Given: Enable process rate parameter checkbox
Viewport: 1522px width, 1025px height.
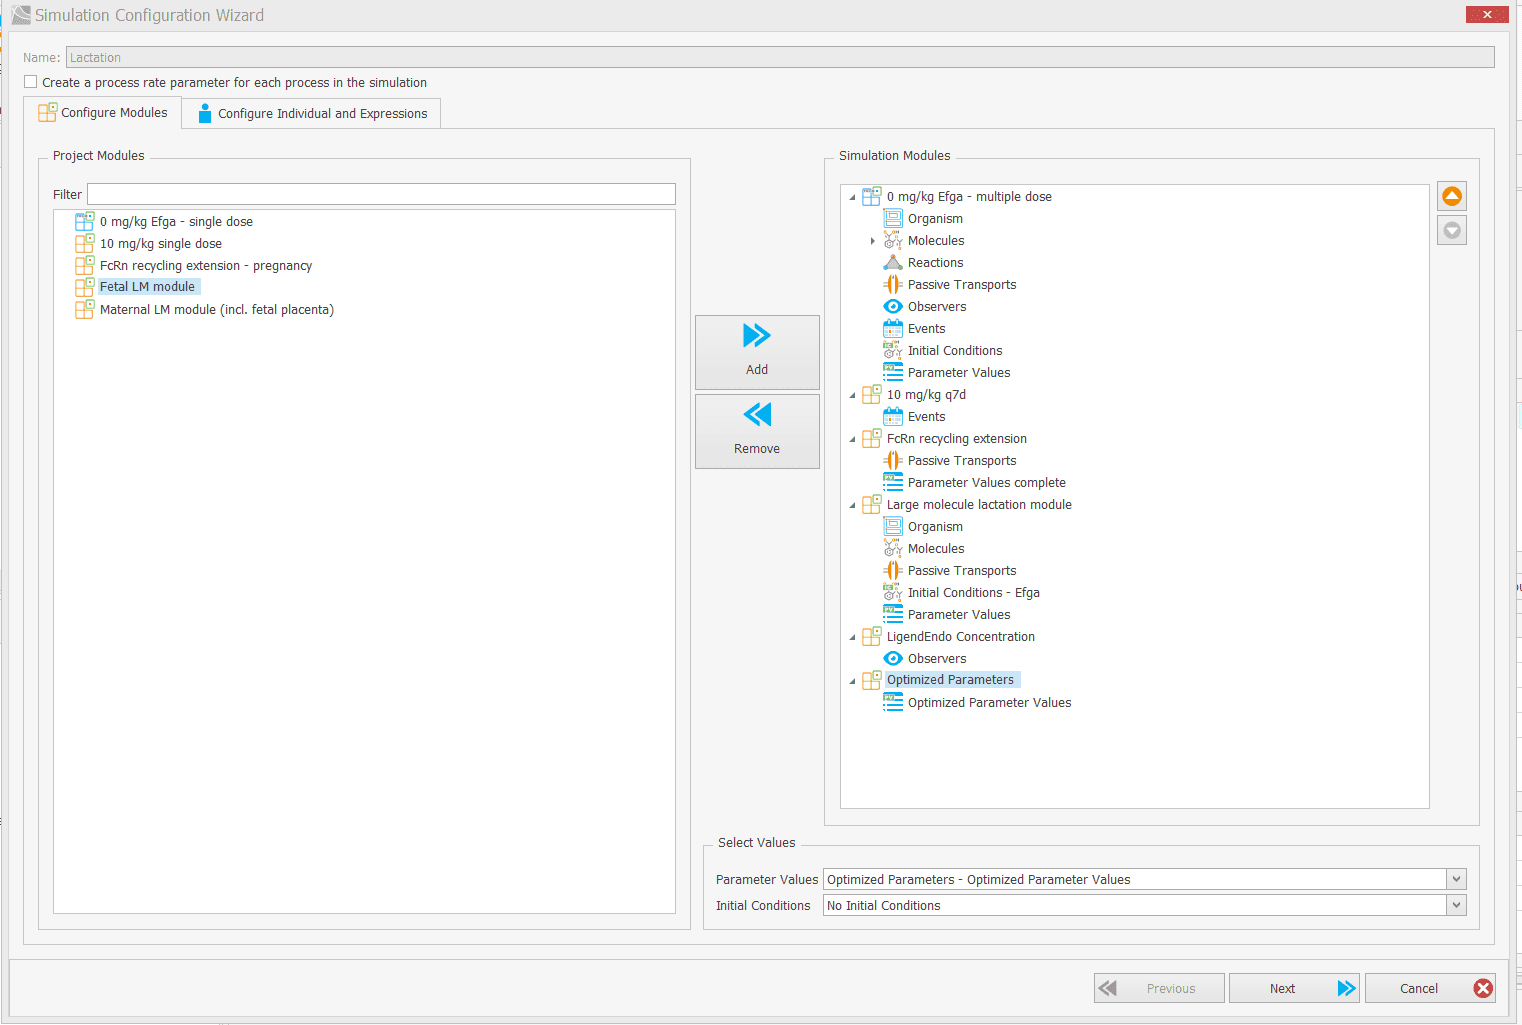Looking at the screenshot, I should pyautogui.click(x=31, y=82).
